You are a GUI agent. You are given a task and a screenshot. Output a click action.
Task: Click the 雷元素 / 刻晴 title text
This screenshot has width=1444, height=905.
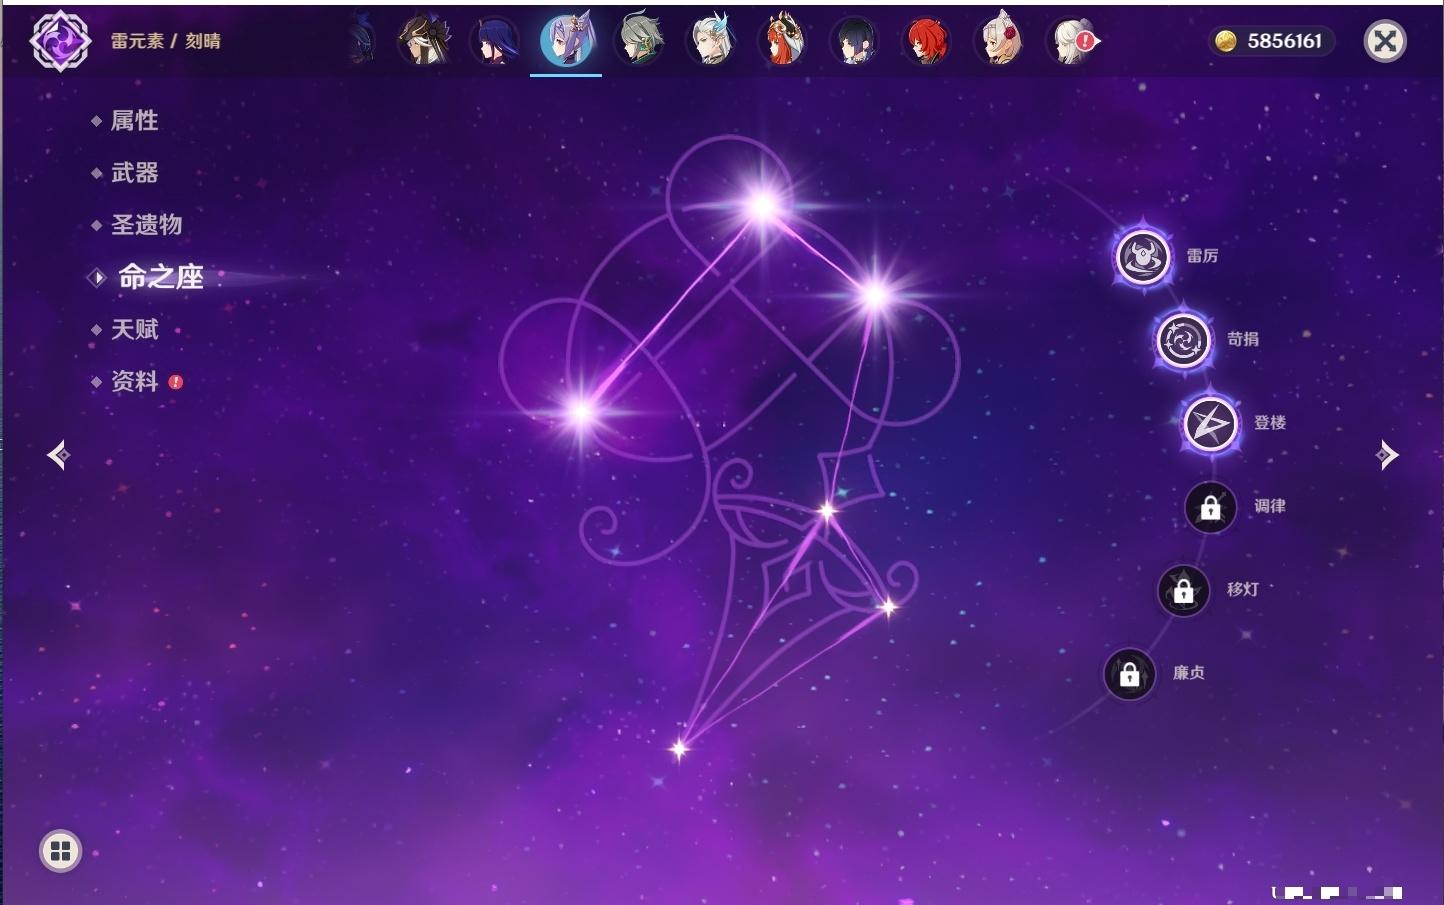click(165, 41)
